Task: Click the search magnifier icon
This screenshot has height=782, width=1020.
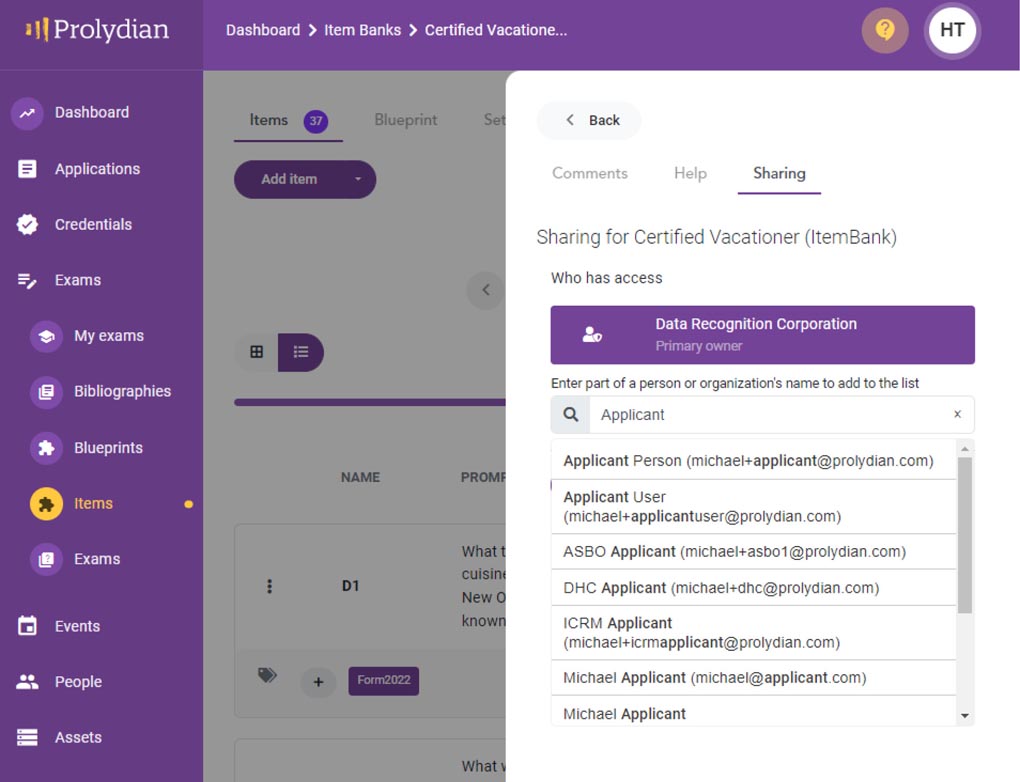Action: [570, 414]
